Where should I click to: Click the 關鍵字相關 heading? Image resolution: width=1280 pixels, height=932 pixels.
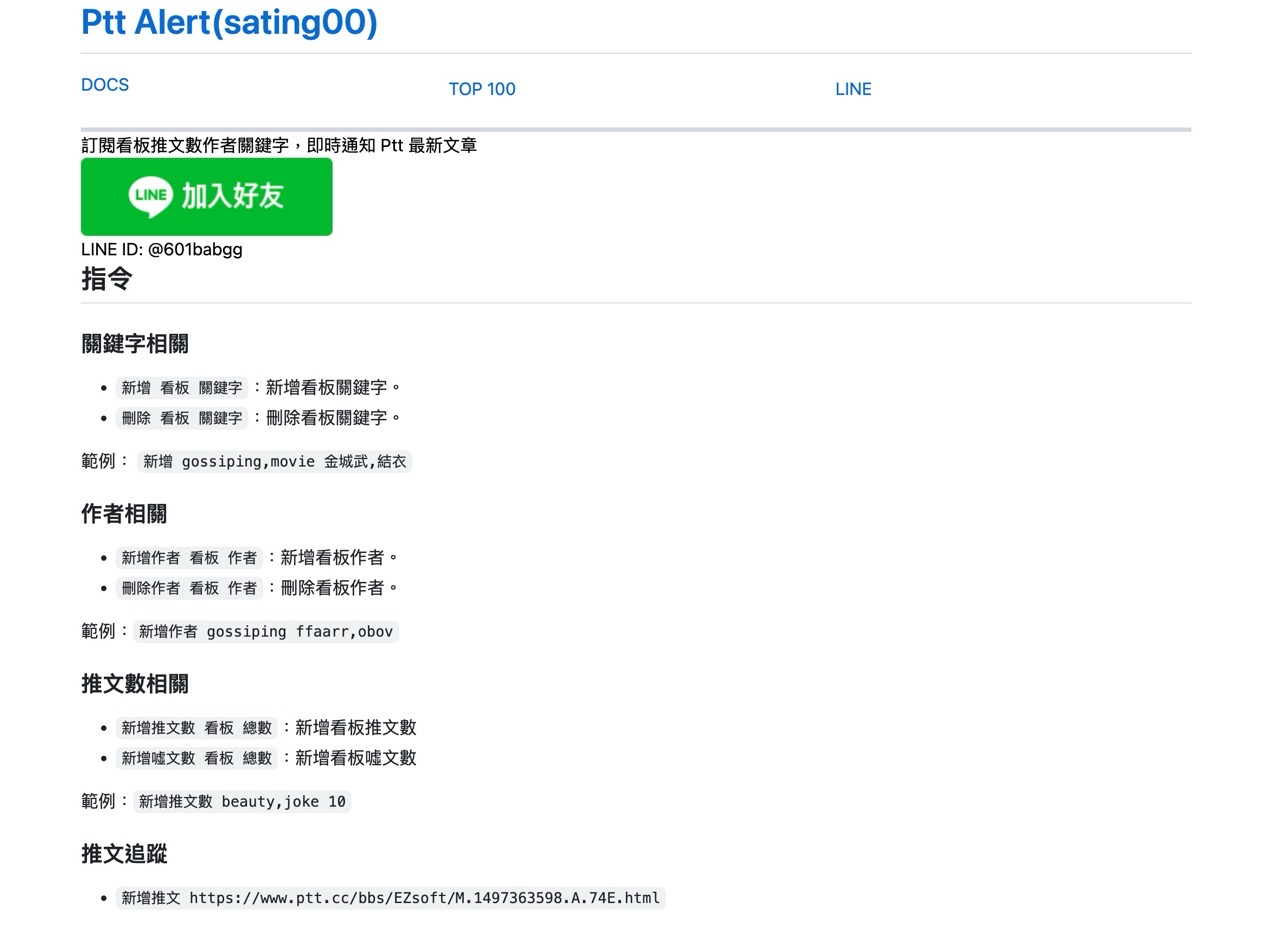[x=135, y=344]
